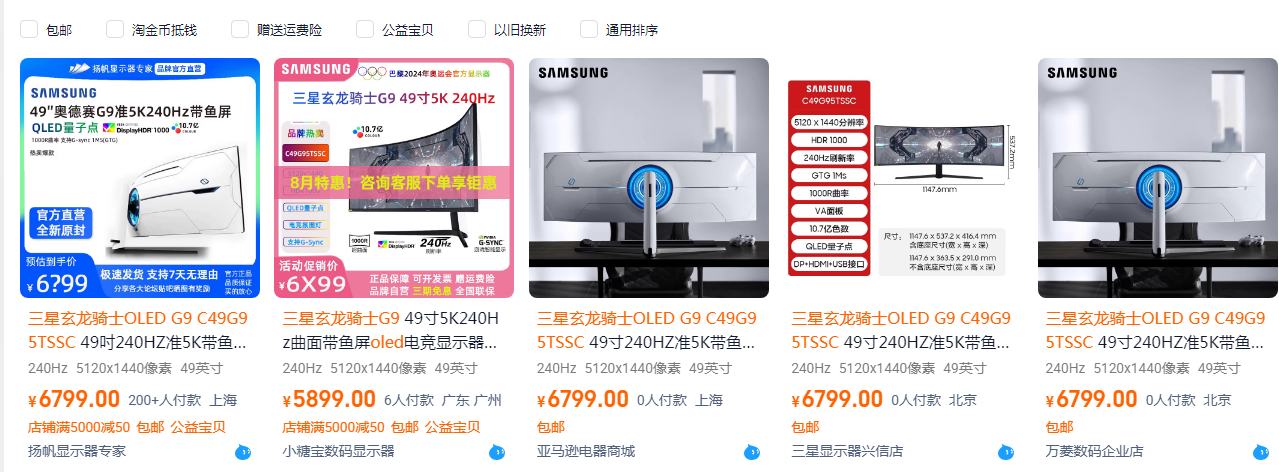This screenshot has height=472, width=1279.
Task: Toggle the 公益宝贝 filter checkbox
Action: tap(365, 29)
